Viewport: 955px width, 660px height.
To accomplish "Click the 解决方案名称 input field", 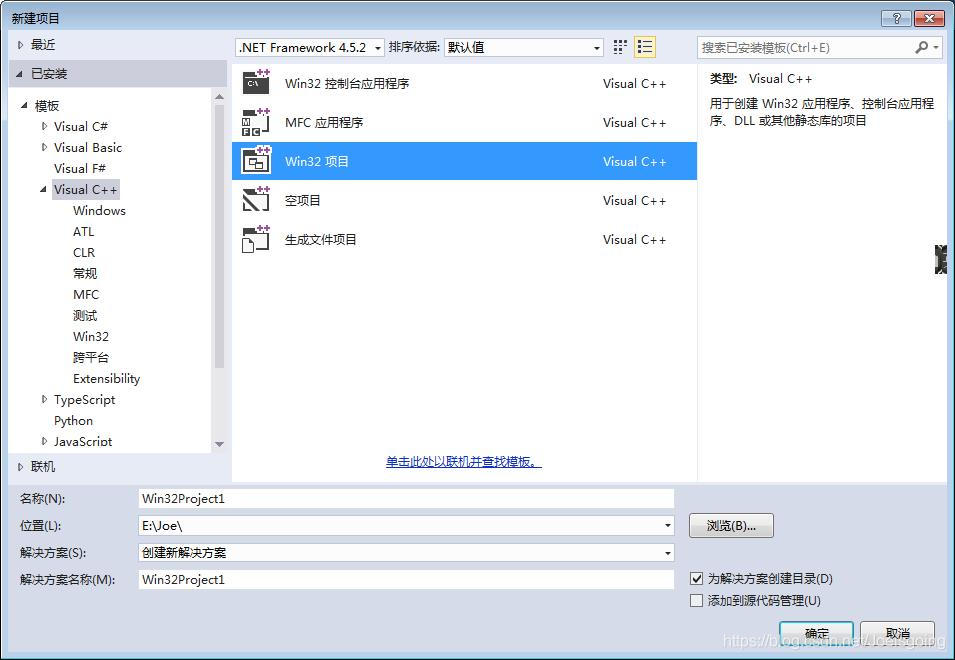I will 406,580.
